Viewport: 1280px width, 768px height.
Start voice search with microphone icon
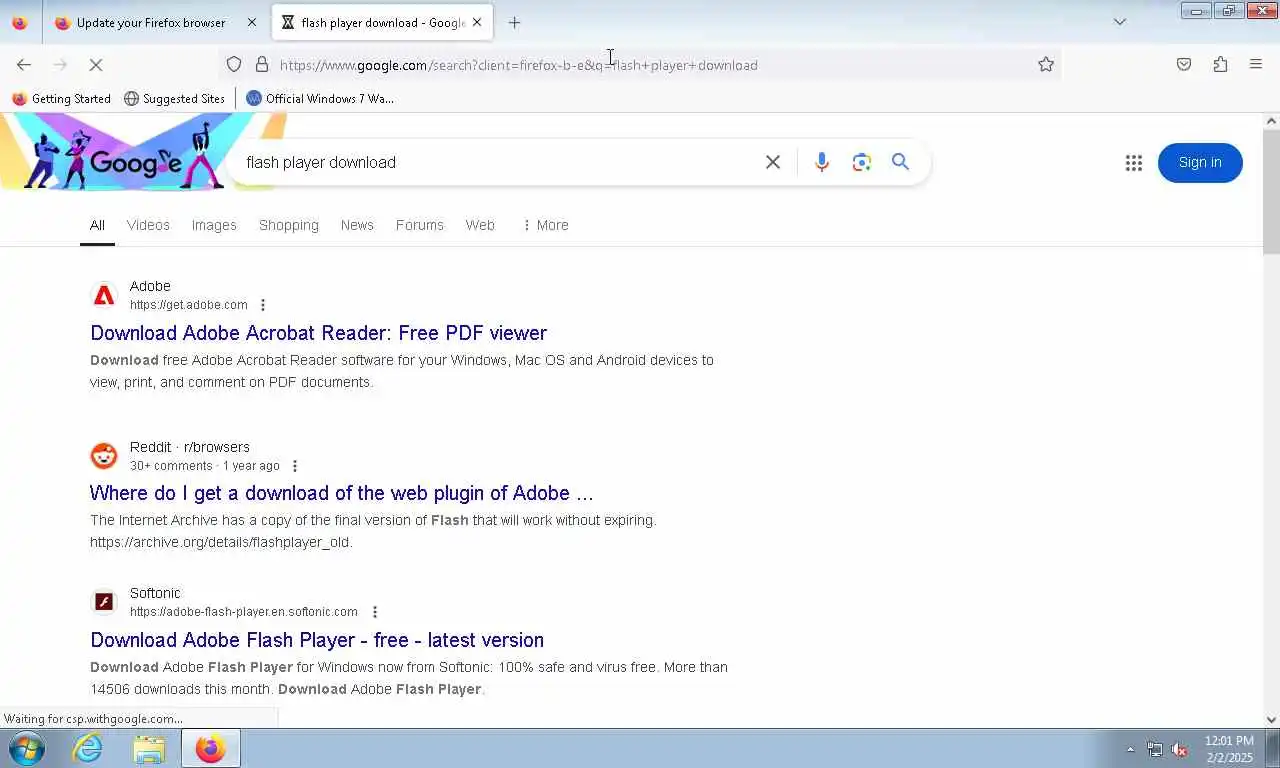pyautogui.click(x=822, y=162)
